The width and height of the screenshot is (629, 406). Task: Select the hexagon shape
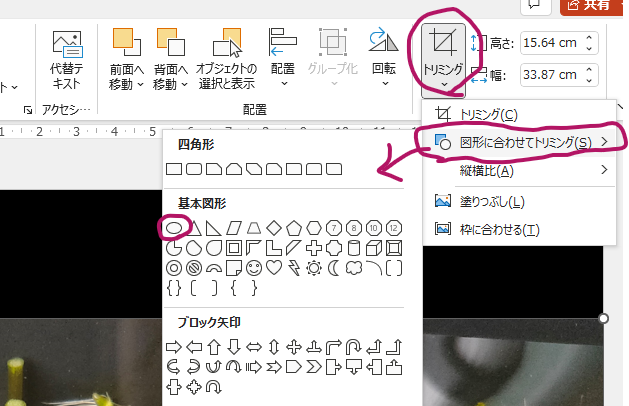pyautogui.click(x=314, y=228)
